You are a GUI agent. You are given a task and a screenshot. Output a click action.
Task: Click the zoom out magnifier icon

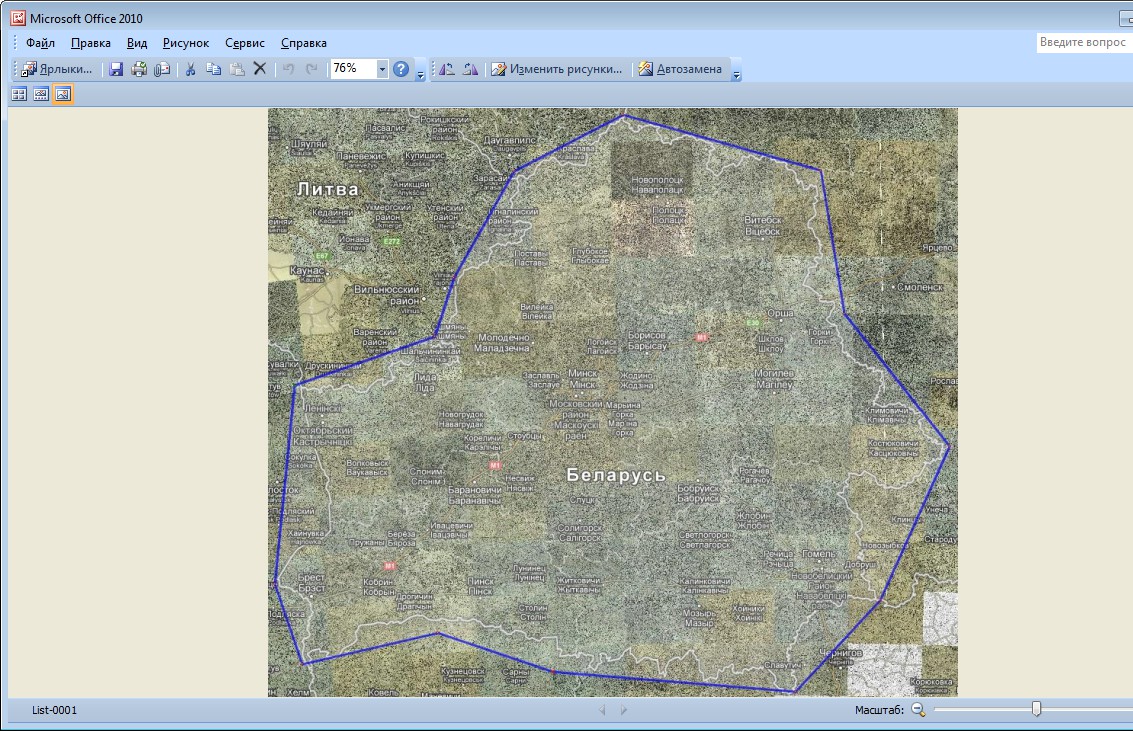point(918,709)
